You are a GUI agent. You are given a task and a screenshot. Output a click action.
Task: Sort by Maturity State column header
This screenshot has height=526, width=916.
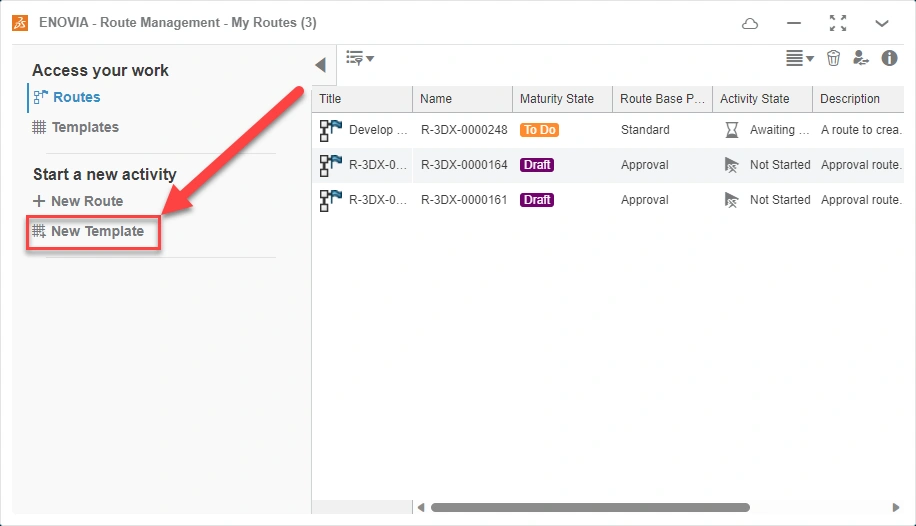point(563,99)
